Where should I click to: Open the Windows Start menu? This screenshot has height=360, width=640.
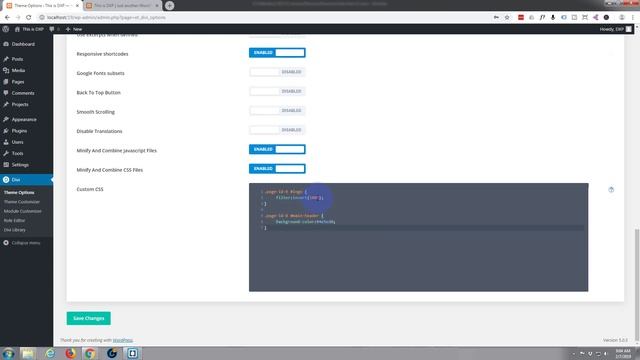[x=8, y=353]
